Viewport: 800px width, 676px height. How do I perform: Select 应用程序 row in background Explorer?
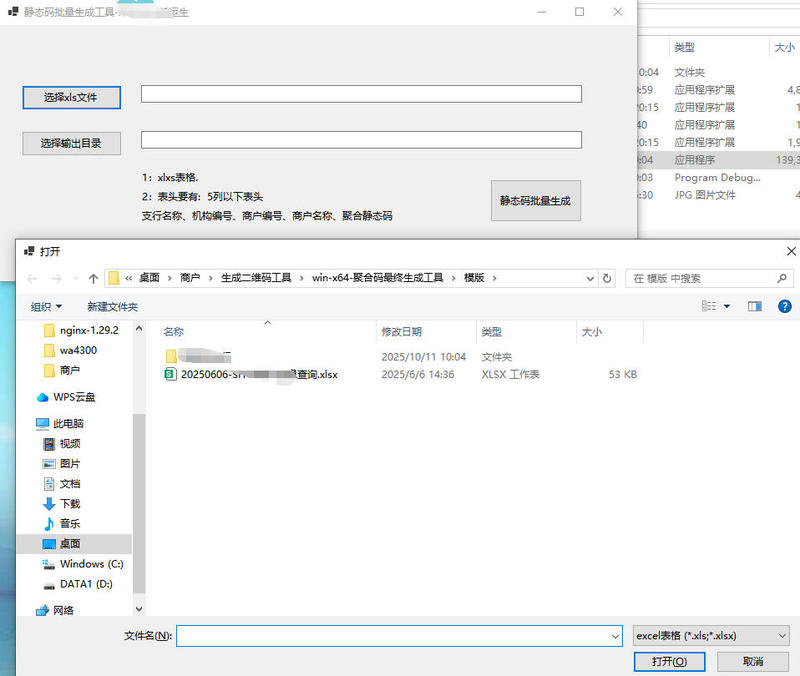click(718, 160)
